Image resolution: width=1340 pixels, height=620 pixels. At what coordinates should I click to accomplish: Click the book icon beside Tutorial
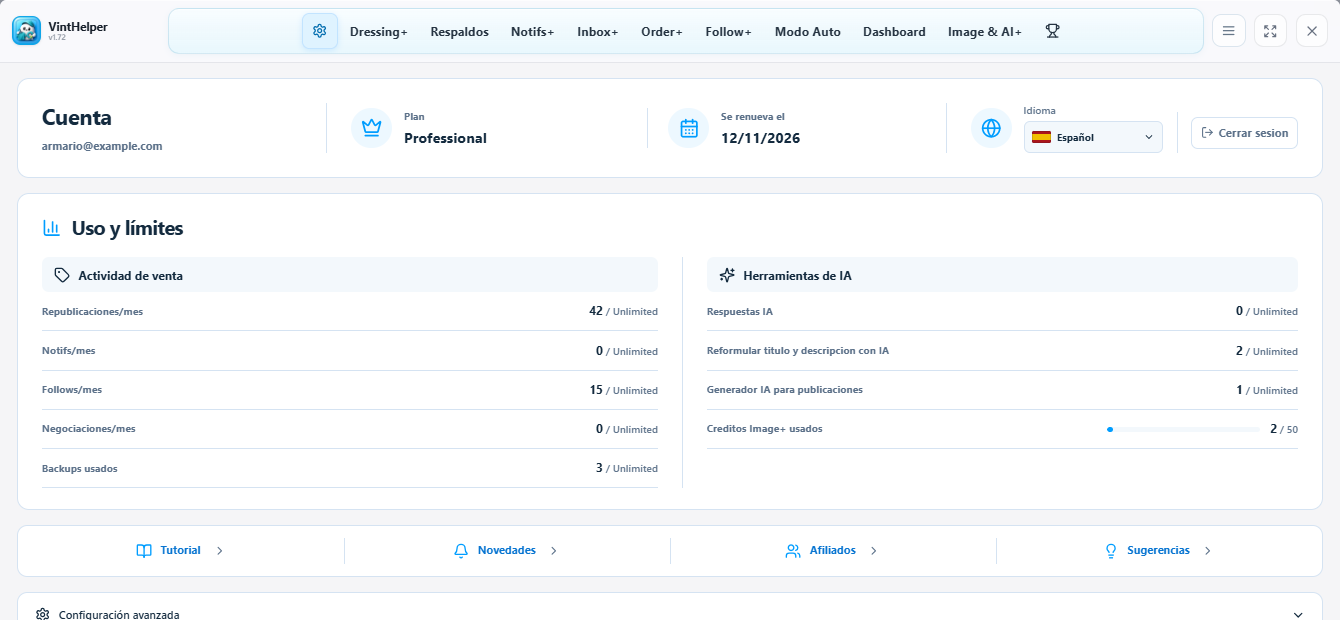click(144, 551)
